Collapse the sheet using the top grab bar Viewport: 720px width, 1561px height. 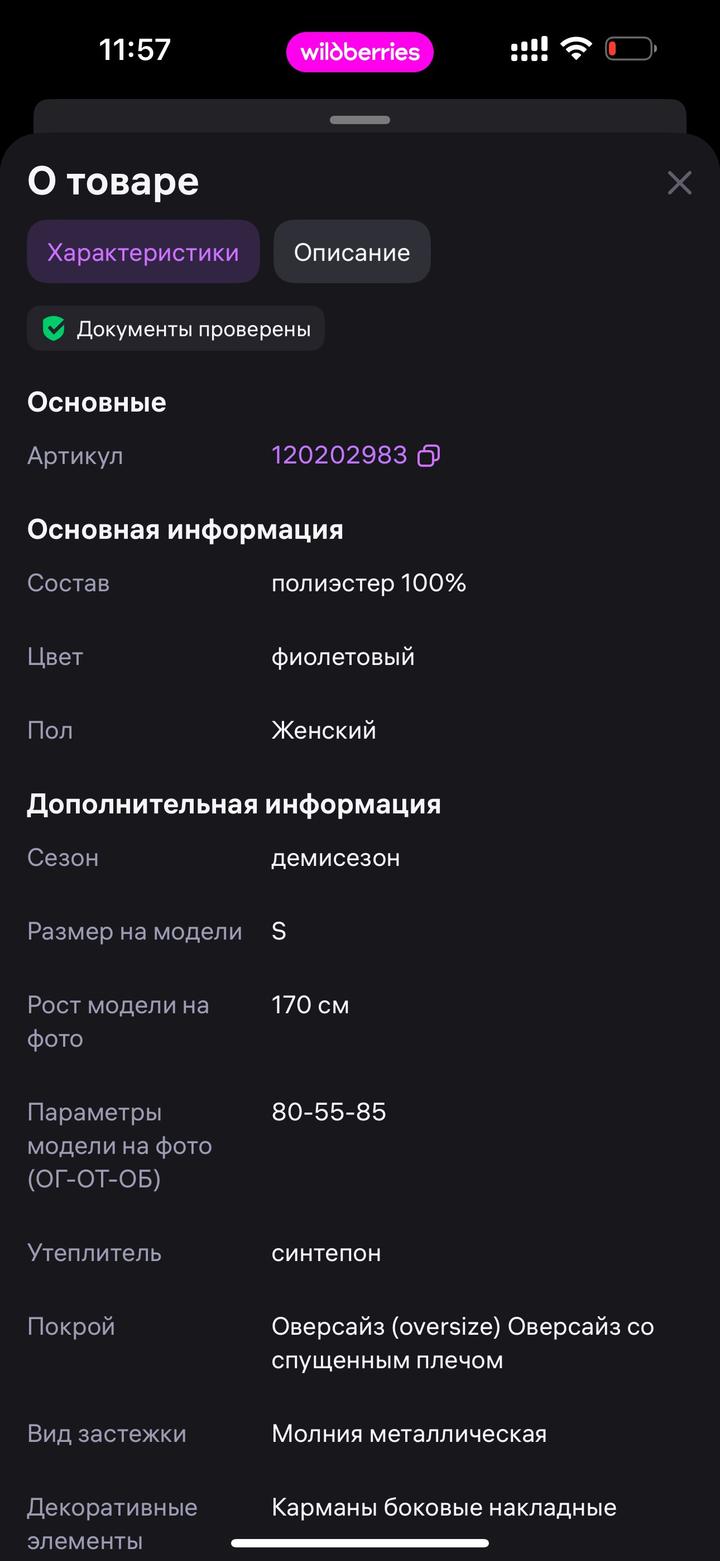point(359,119)
